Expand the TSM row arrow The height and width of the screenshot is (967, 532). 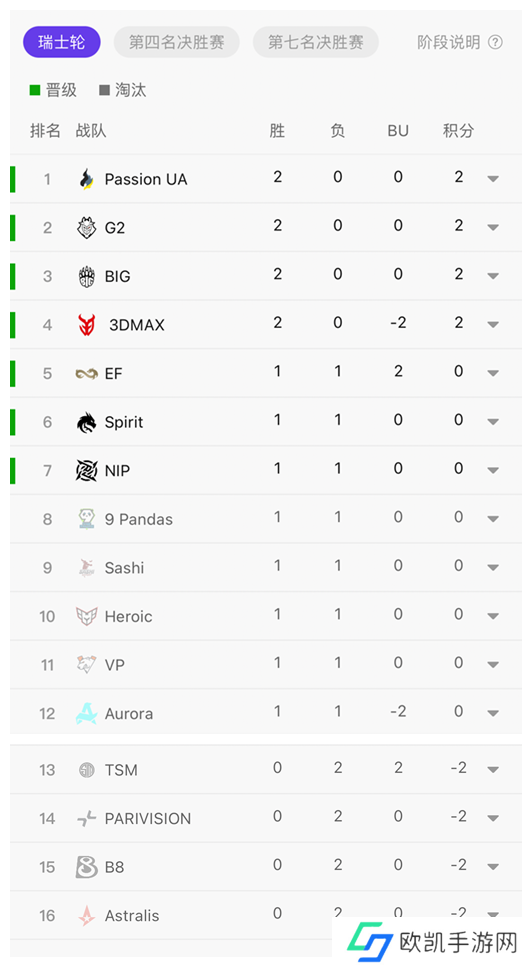click(493, 770)
